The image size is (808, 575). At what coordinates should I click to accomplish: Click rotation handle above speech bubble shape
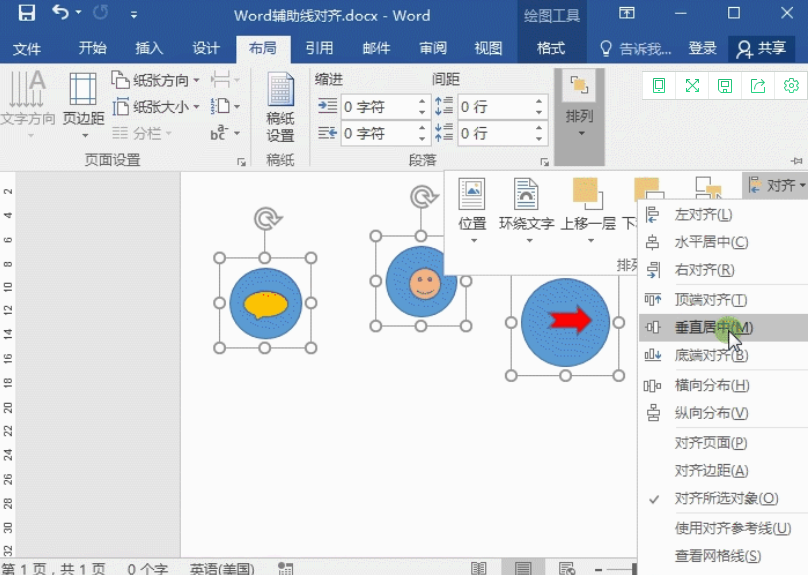pos(264,219)
